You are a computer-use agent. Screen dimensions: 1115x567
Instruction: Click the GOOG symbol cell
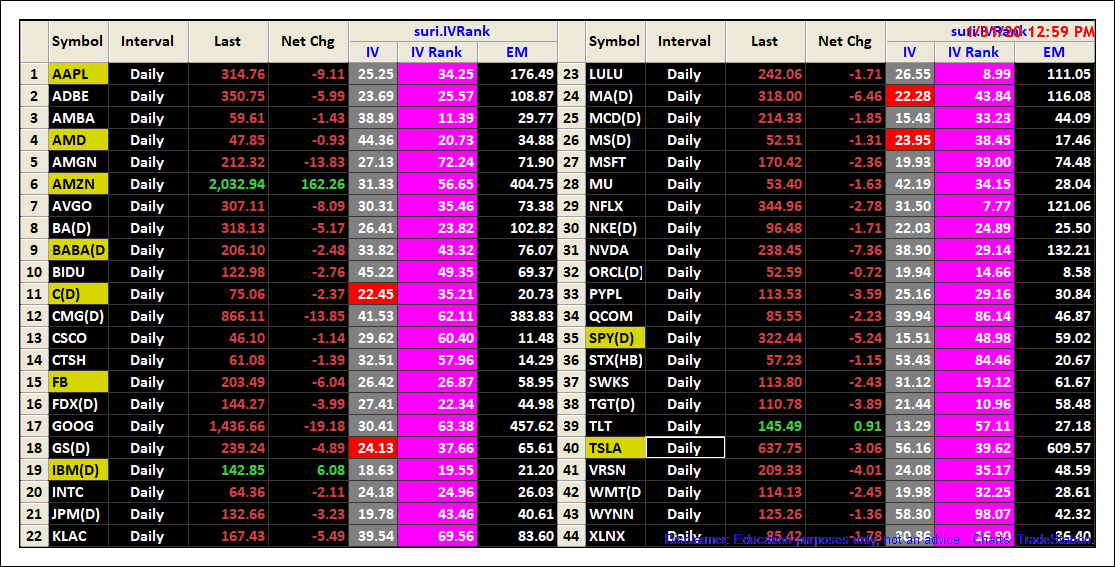tap(78, 427)
